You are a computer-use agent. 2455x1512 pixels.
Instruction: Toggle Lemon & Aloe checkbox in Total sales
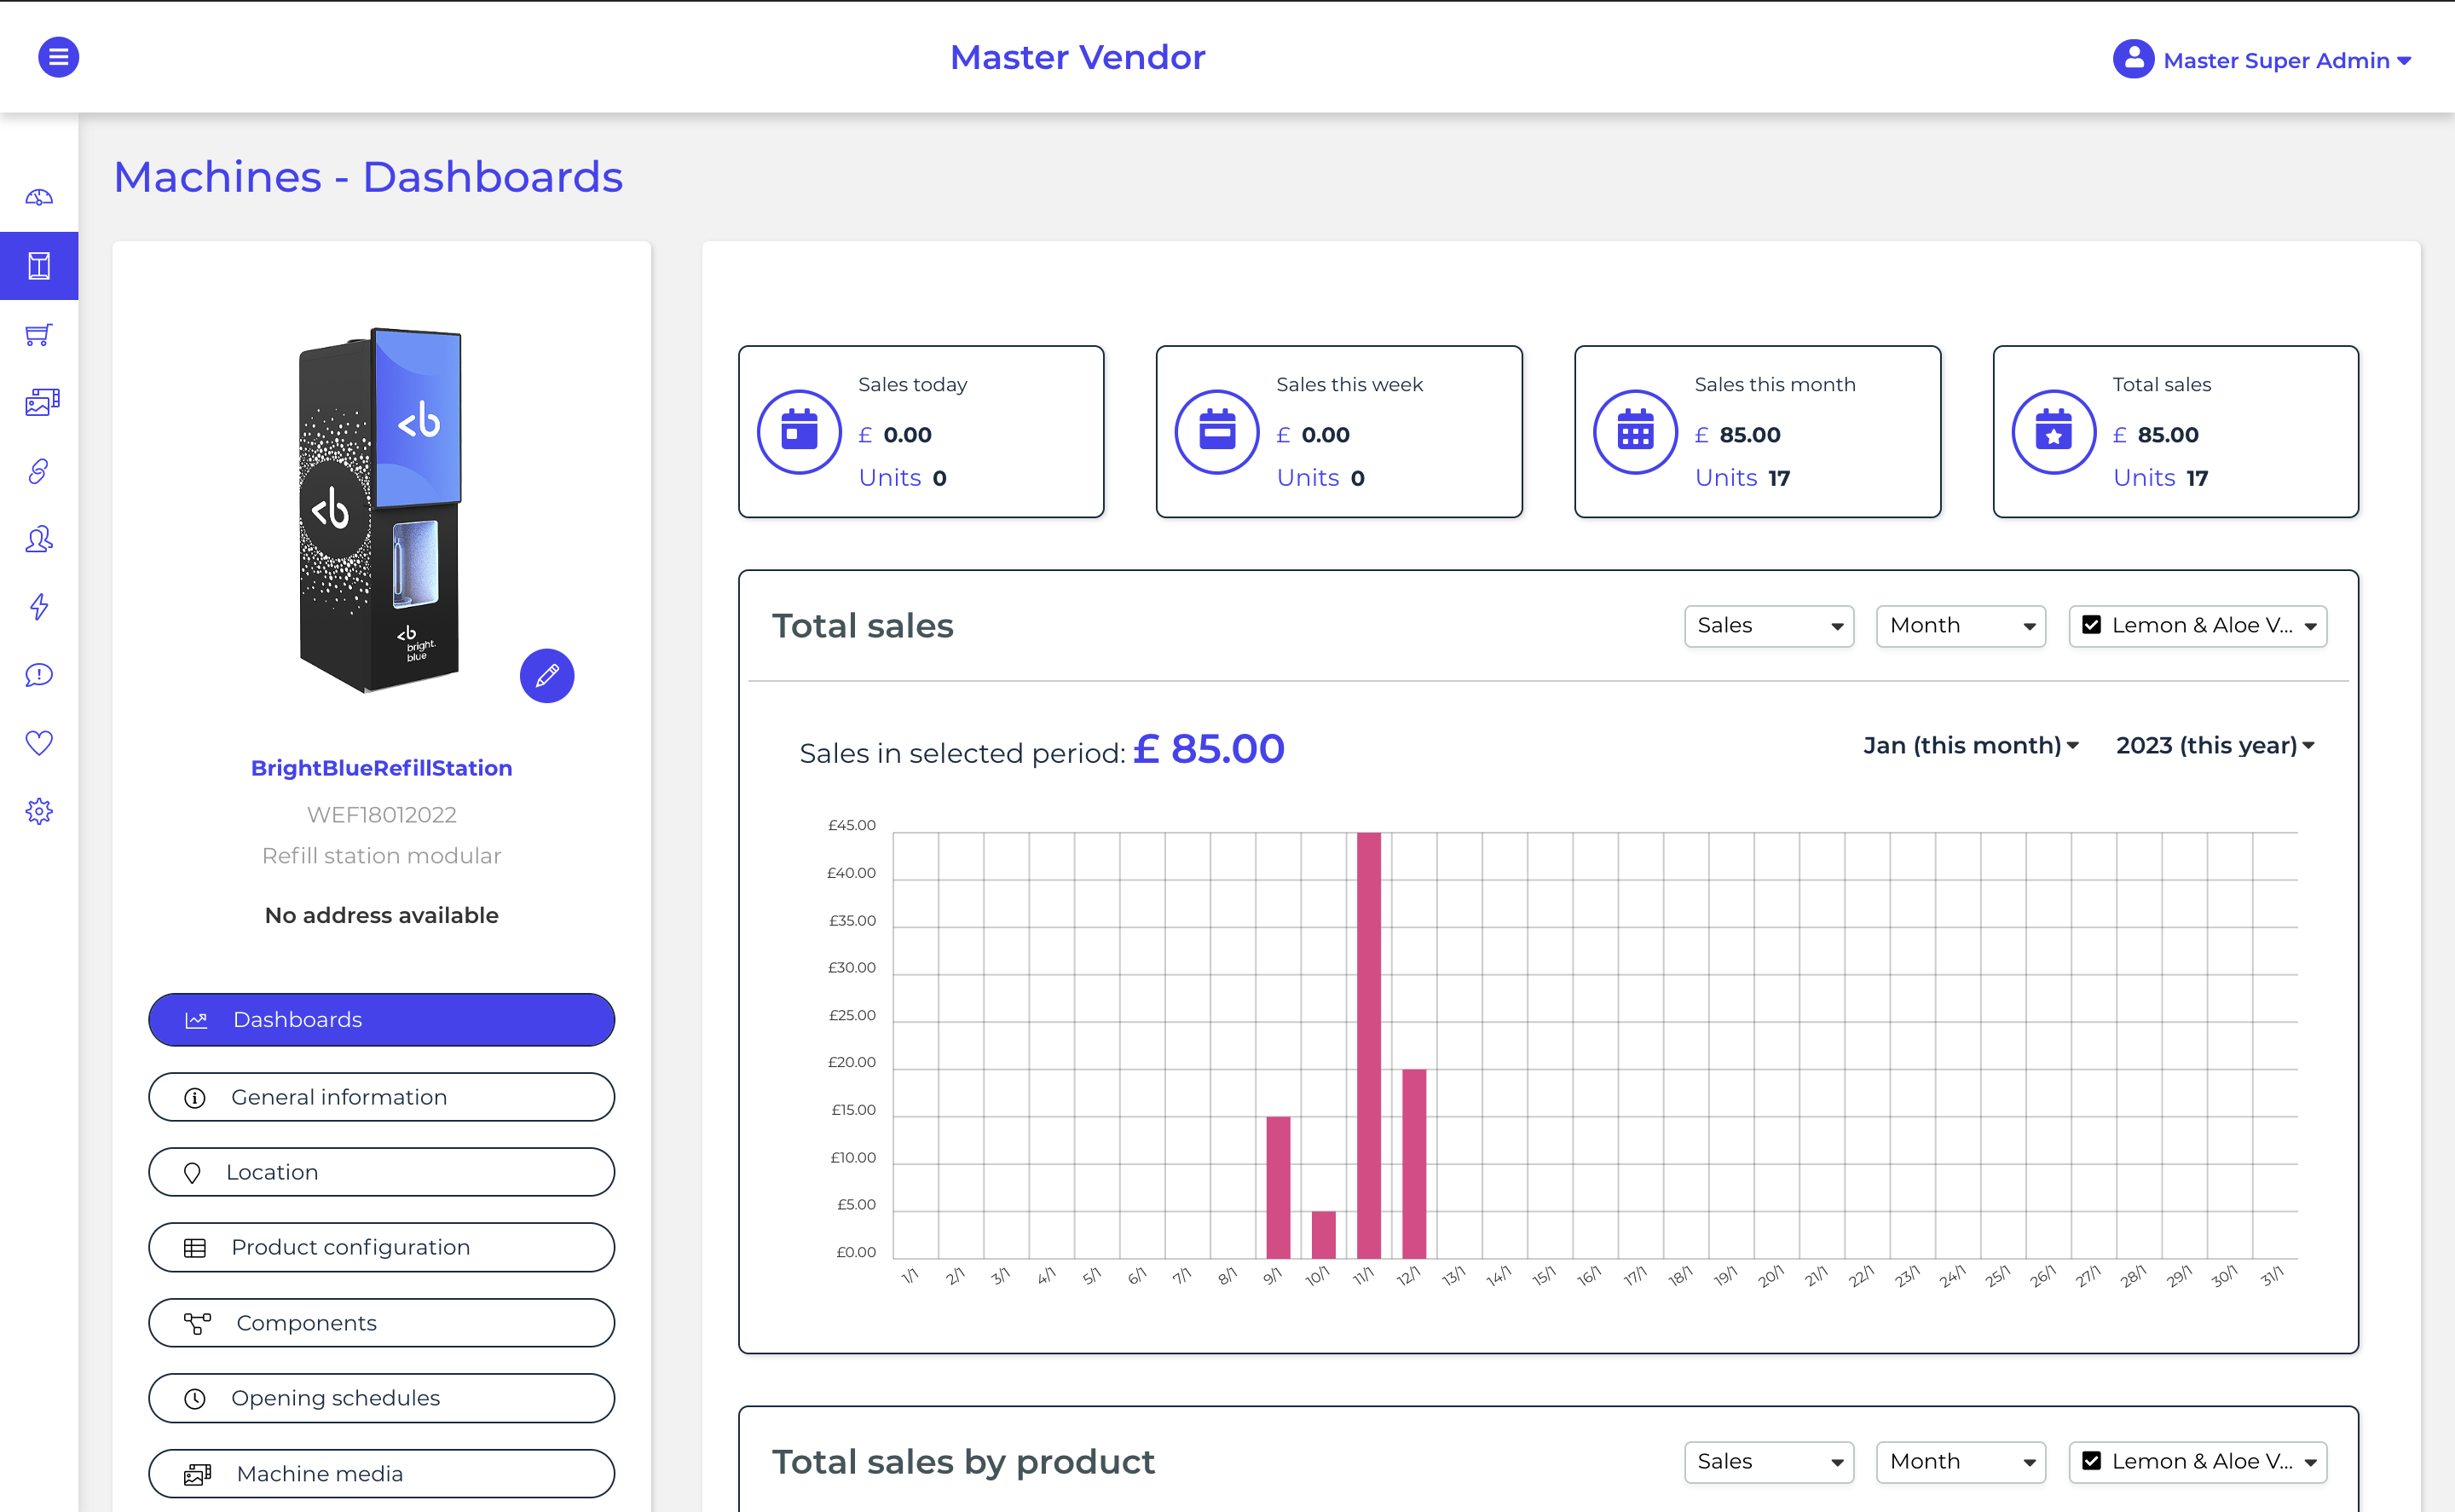pyautogui.click(x=2091, y=625)
